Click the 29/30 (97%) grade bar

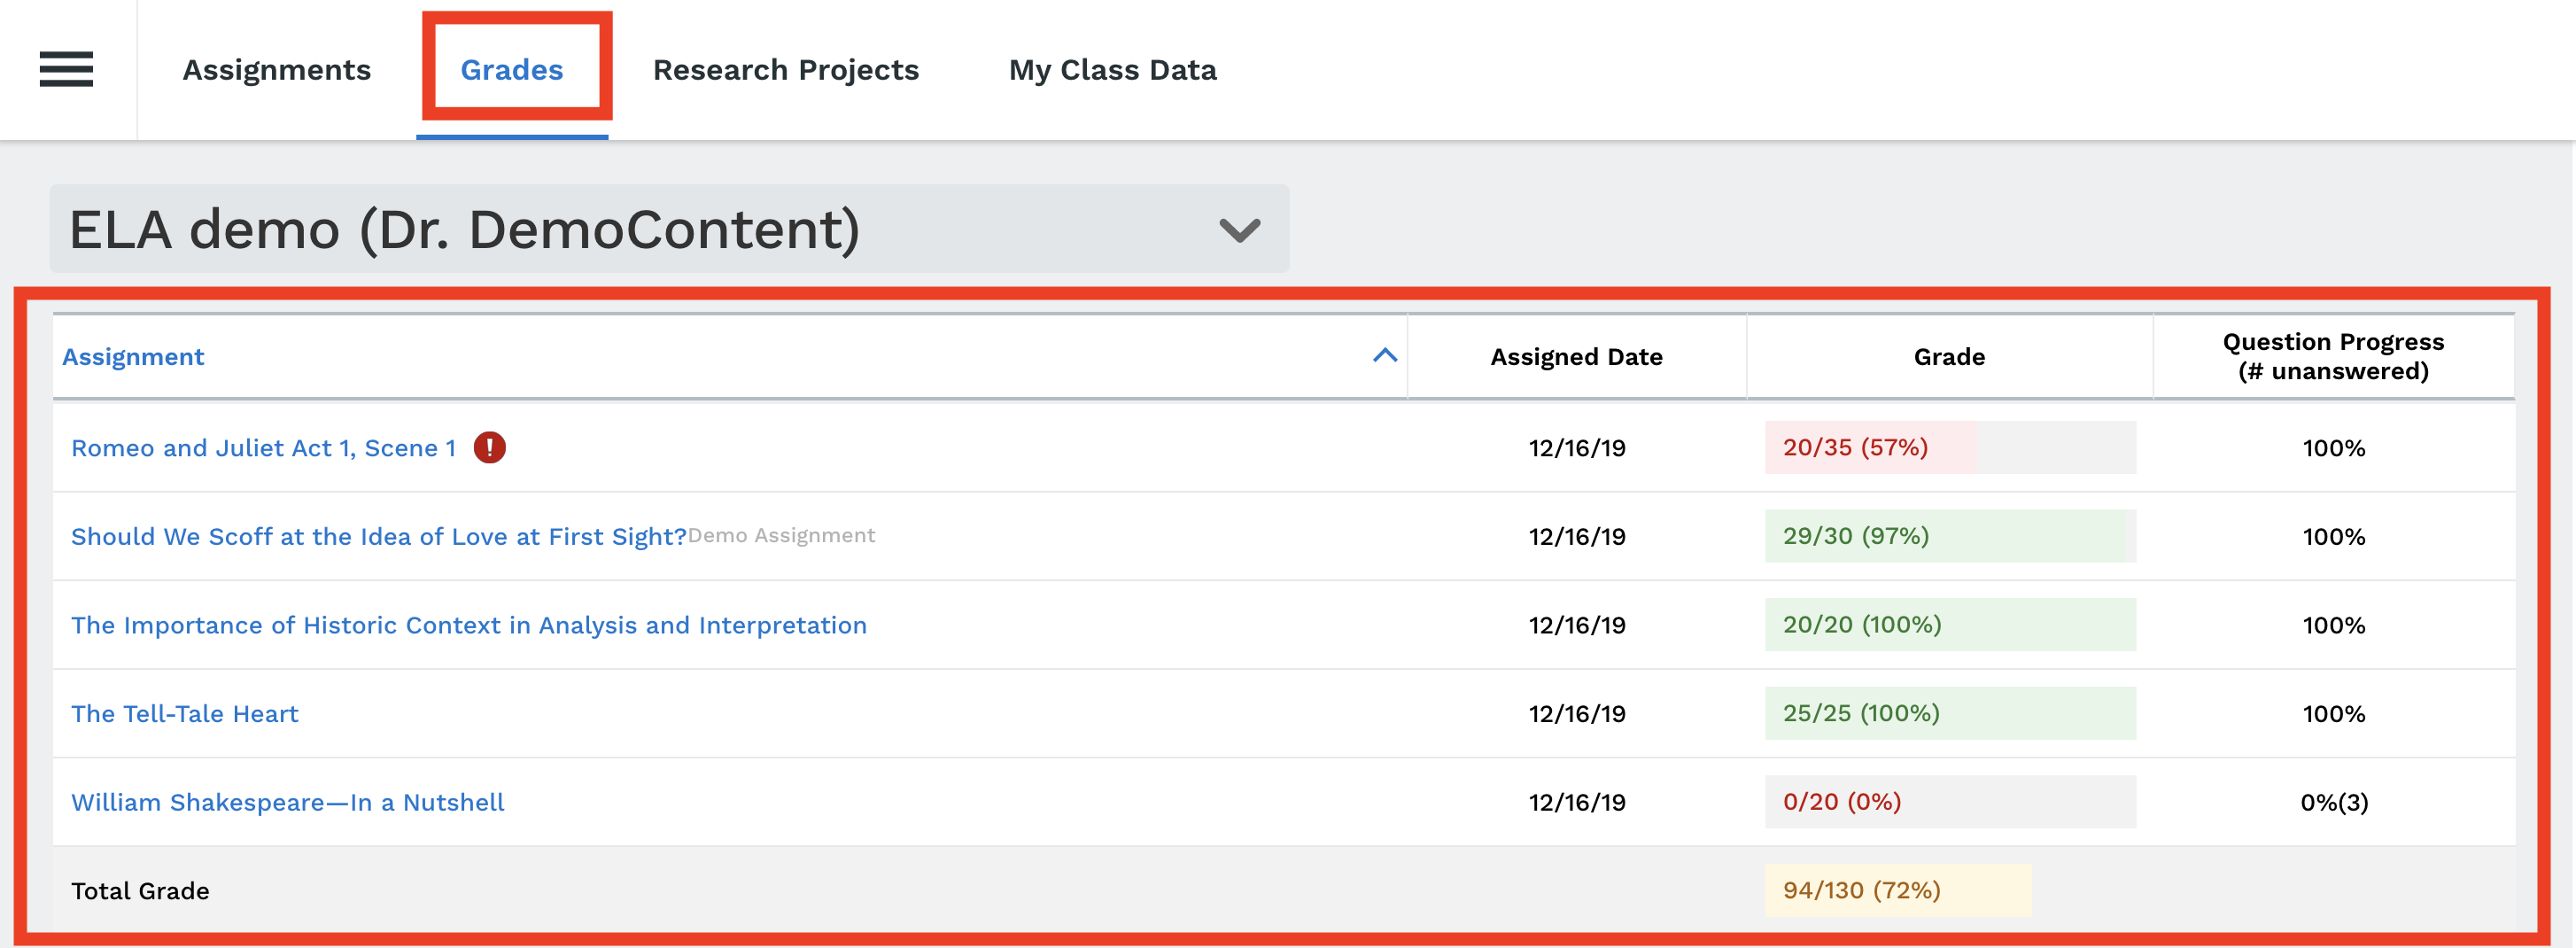click(1950, 536)
